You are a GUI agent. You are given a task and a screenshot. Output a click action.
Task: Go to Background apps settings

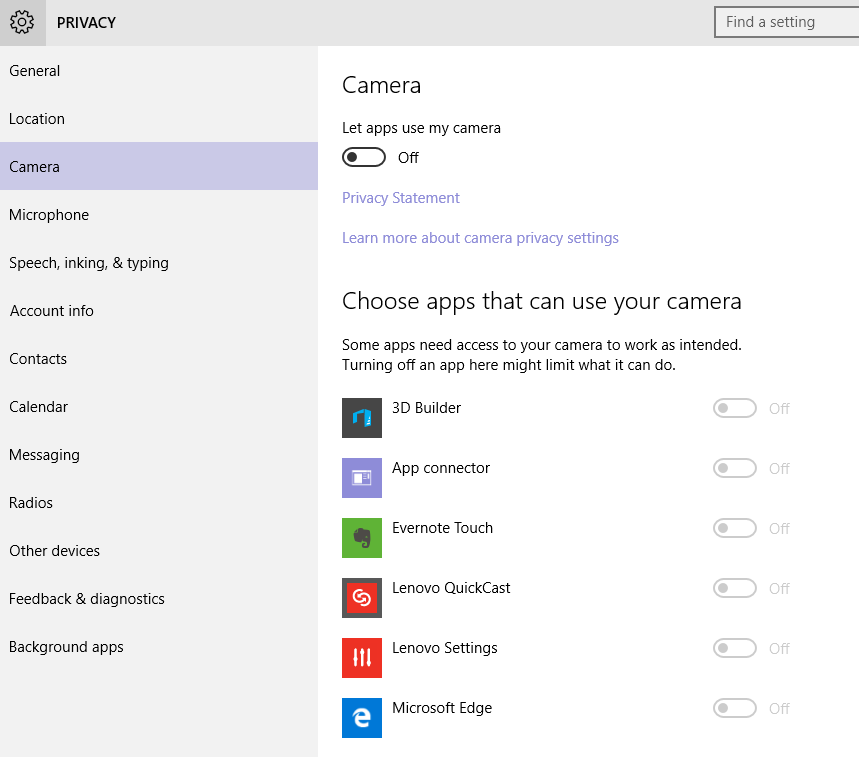[159, 646]
